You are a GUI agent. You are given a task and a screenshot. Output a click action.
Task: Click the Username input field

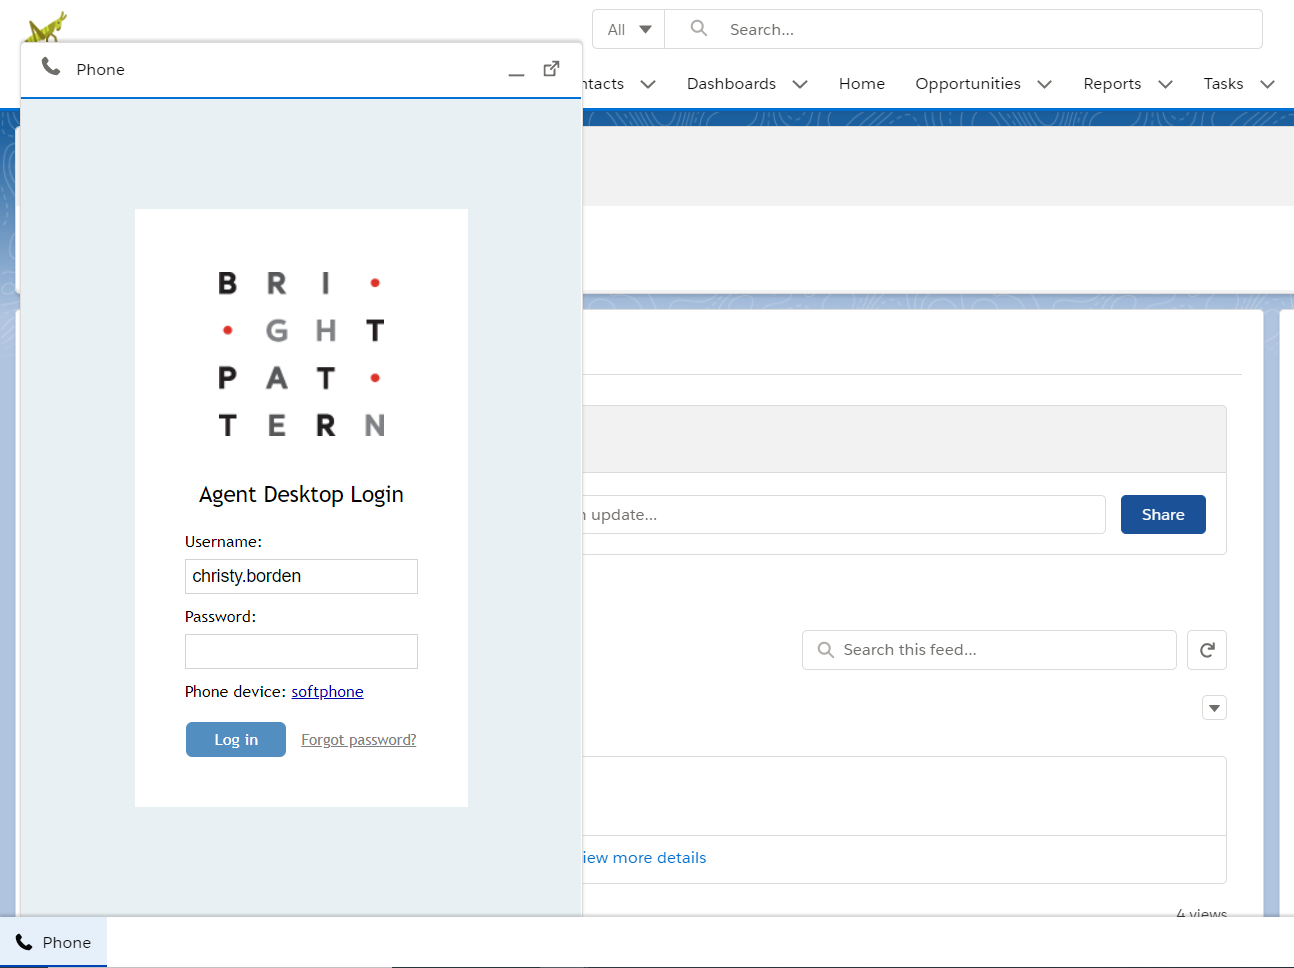[301, 576]
